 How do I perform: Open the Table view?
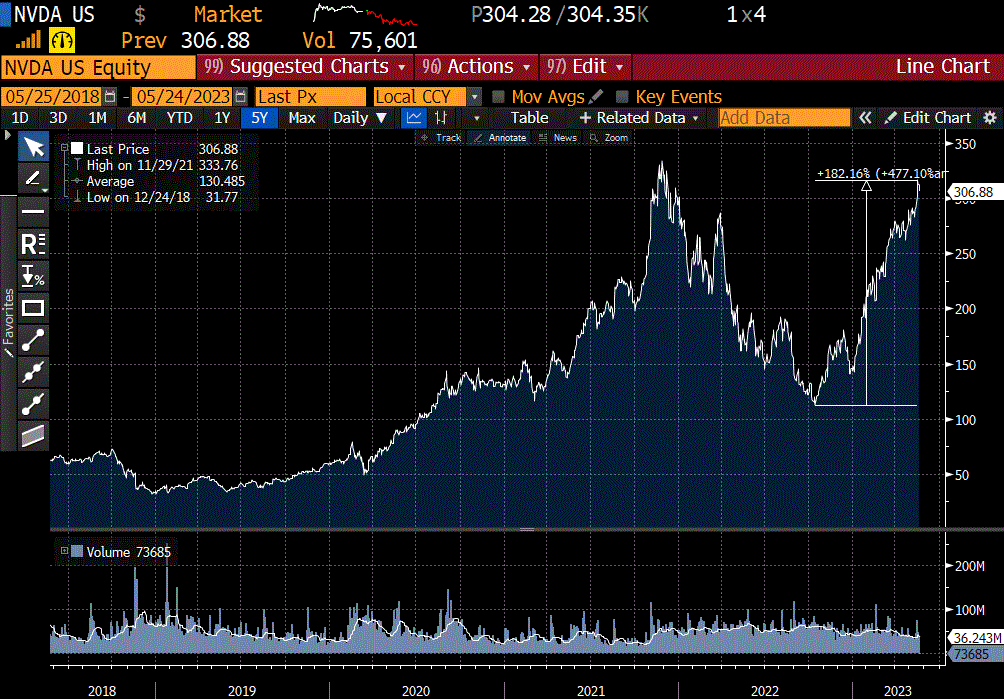pyautogui.click(x=530, y=118)
